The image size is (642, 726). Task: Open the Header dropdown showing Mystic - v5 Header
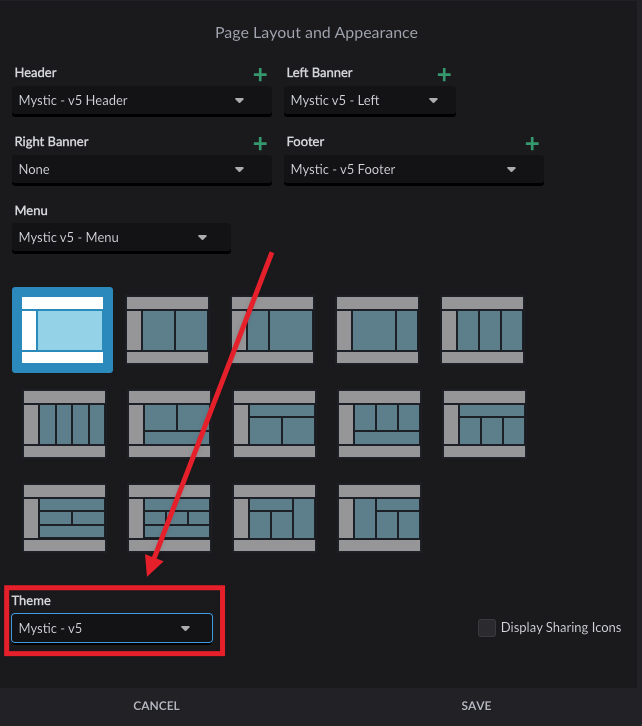tap(142, 100)
